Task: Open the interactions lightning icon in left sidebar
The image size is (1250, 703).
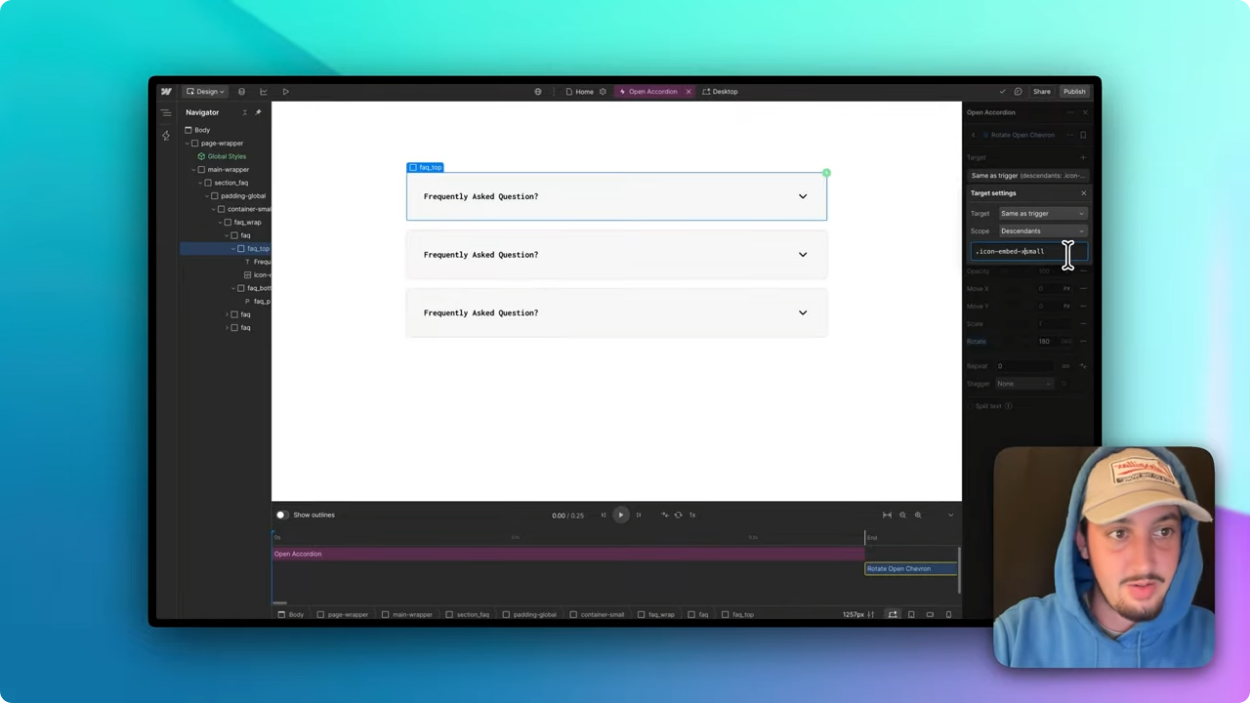Action: click(x=166, y=135)
